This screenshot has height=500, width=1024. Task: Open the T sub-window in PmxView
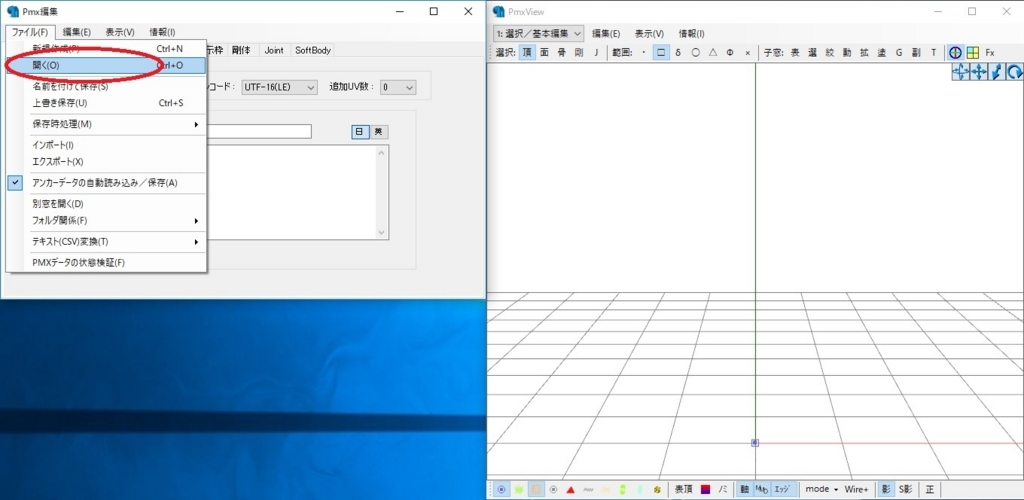click(933, 53)
